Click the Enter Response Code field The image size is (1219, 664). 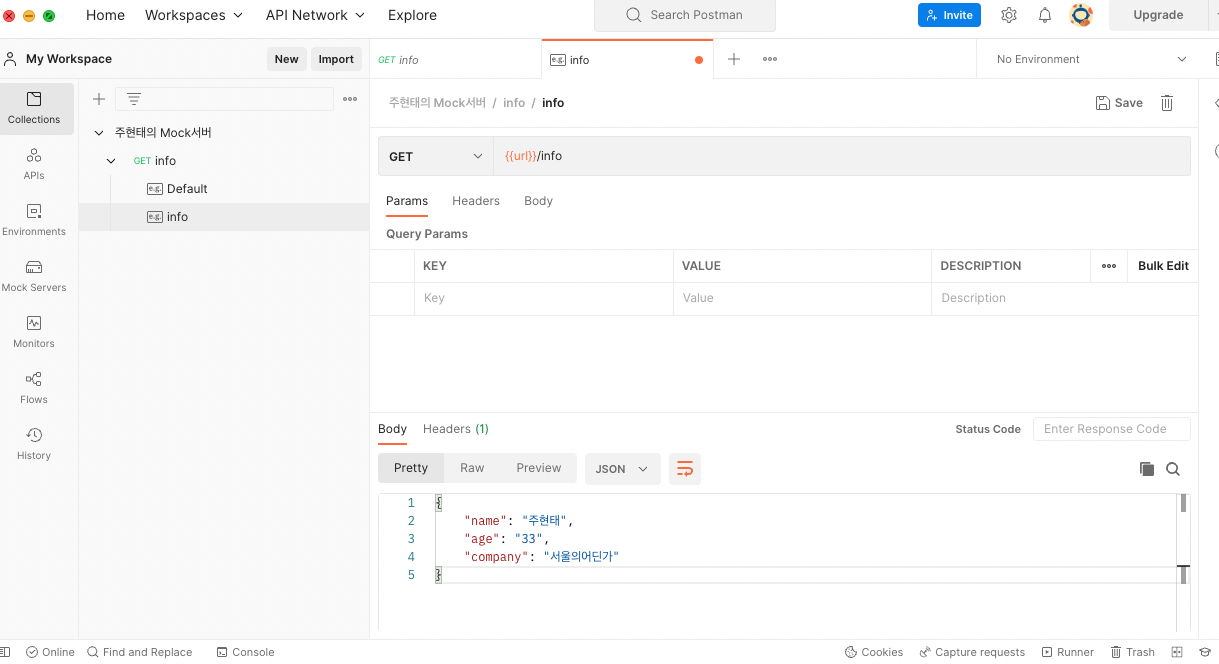[1111, 429]
